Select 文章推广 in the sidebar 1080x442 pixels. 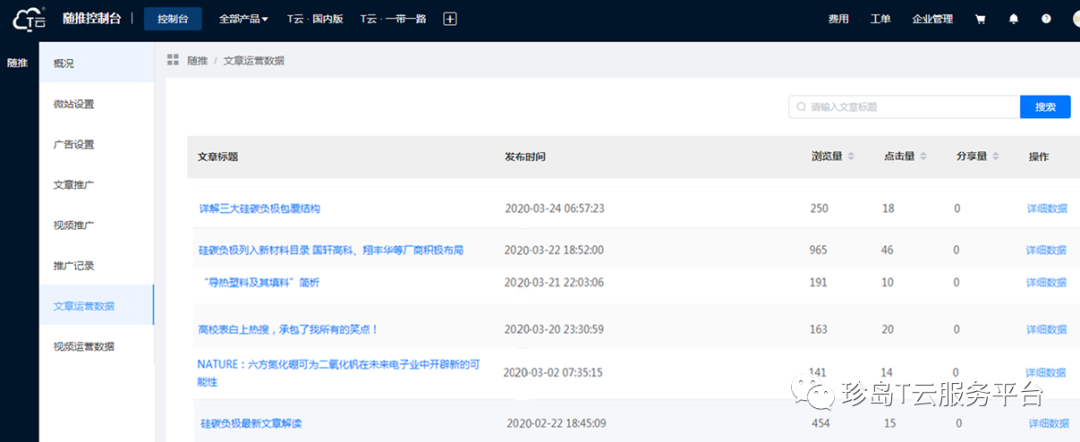(74, 185)
